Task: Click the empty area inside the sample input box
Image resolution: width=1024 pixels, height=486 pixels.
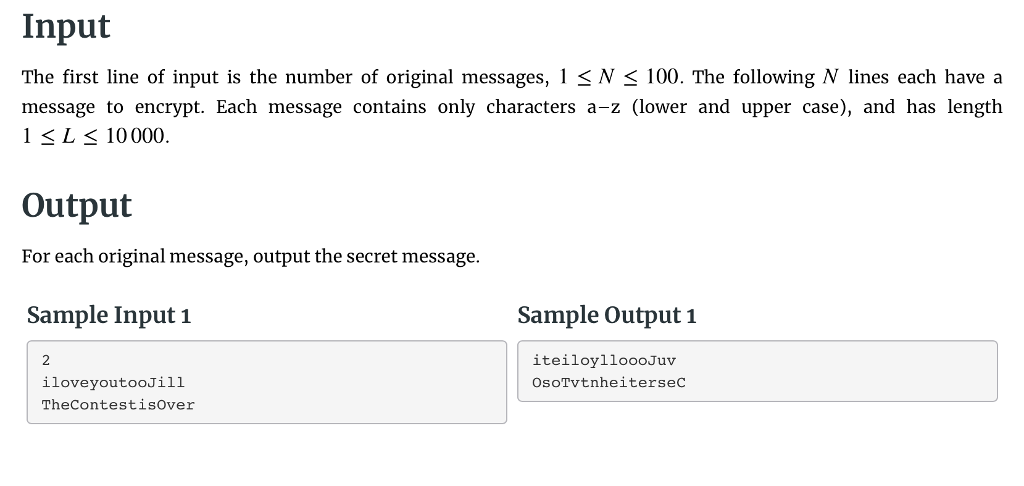Action: (x=353, y=382)
